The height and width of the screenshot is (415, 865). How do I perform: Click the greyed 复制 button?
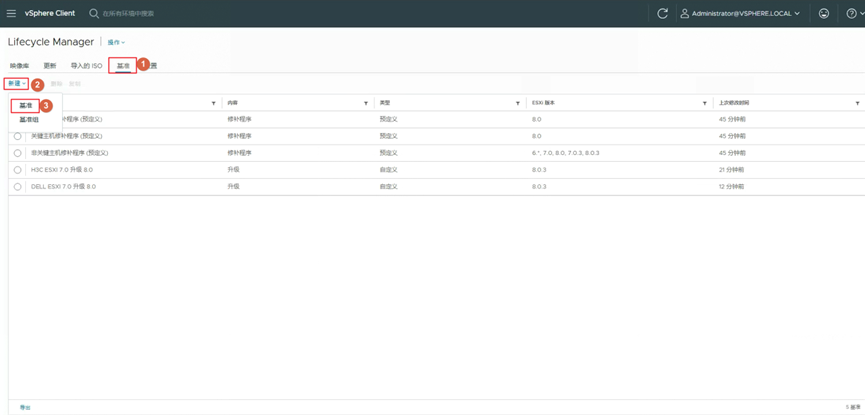tap(74, 84)
